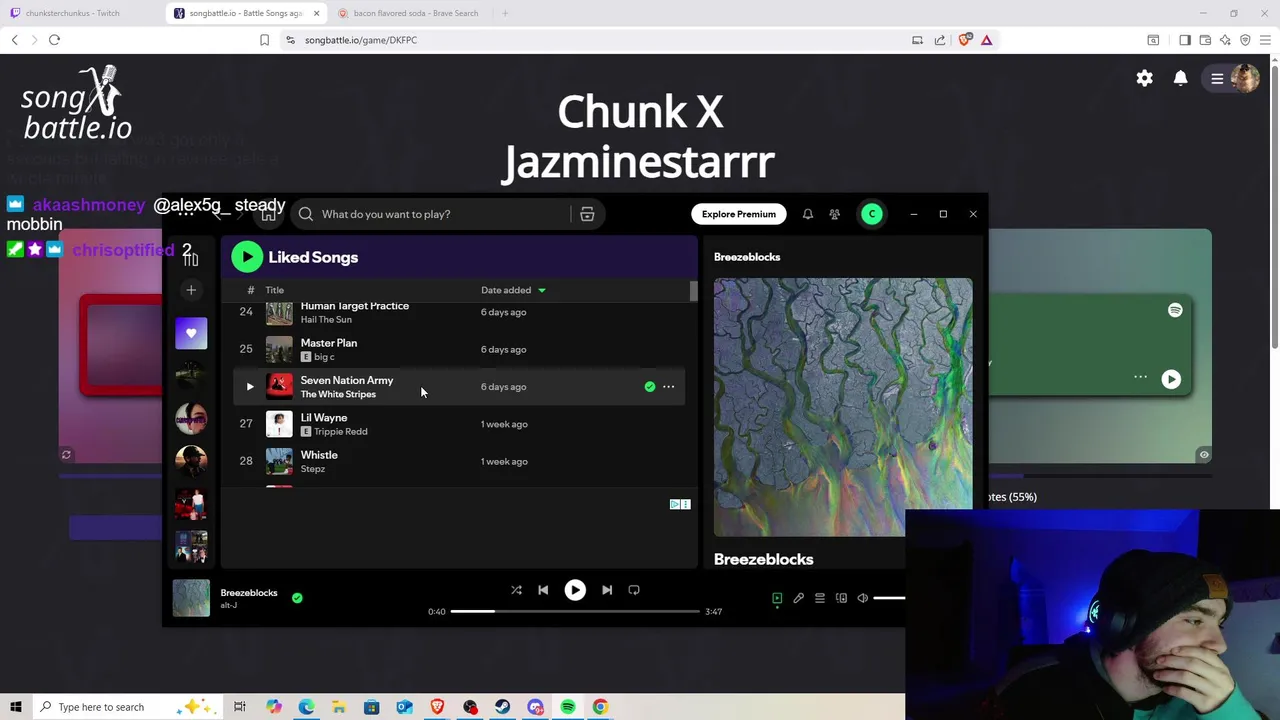Open more options for Seven Nation Army
This screenshot has height=720, width=1280.
[x=668, y=387]
